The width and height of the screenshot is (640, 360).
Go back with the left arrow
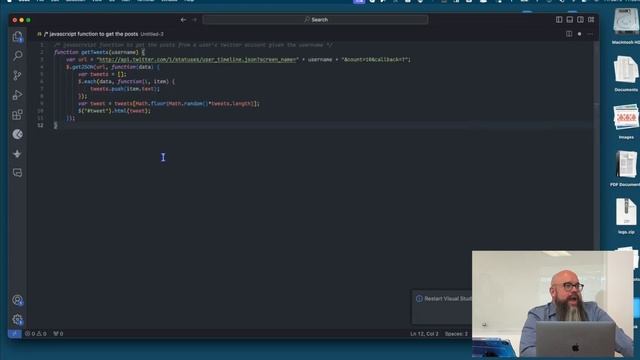[x=183, y=20]
